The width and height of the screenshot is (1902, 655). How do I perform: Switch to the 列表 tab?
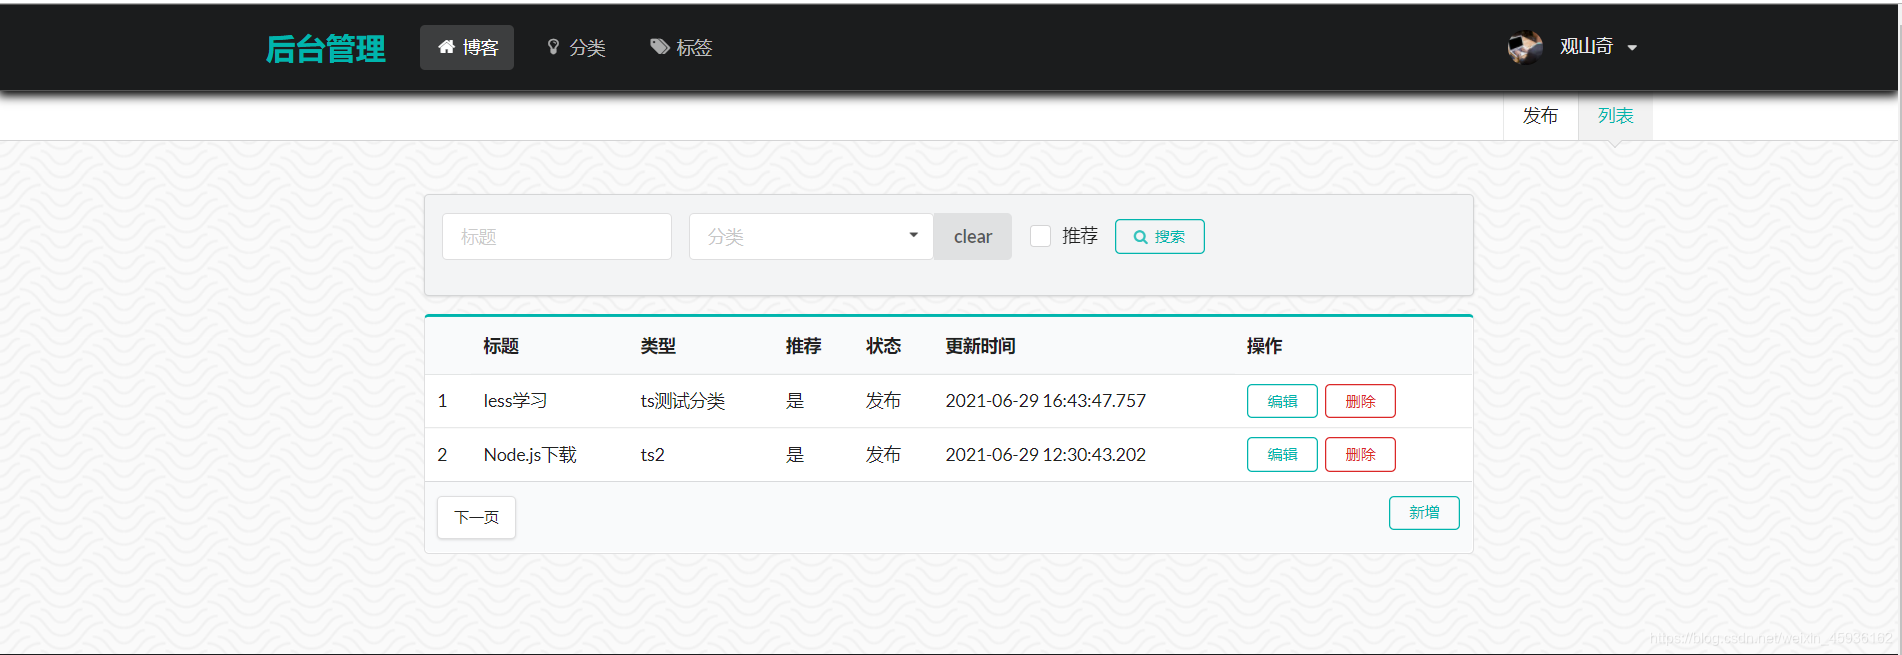click(x=1615, y=116)
